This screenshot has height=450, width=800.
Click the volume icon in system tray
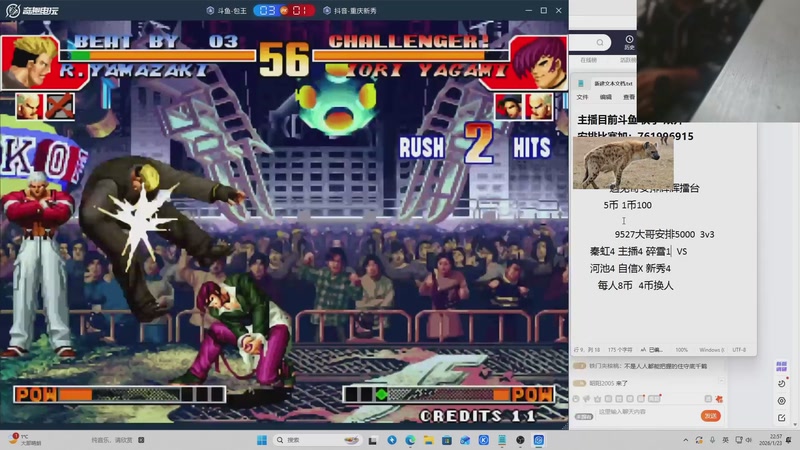pos(748,440)
